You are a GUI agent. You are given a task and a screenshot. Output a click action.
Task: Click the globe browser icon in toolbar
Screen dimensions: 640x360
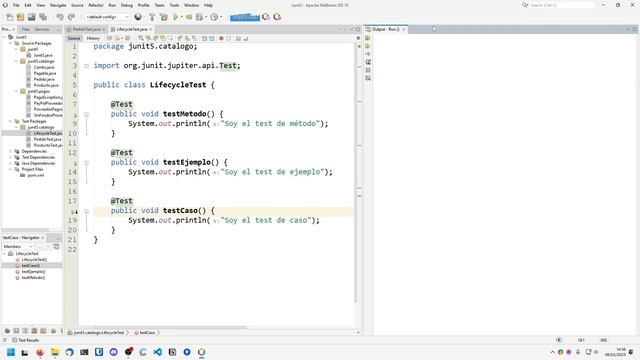coord(138,17)
